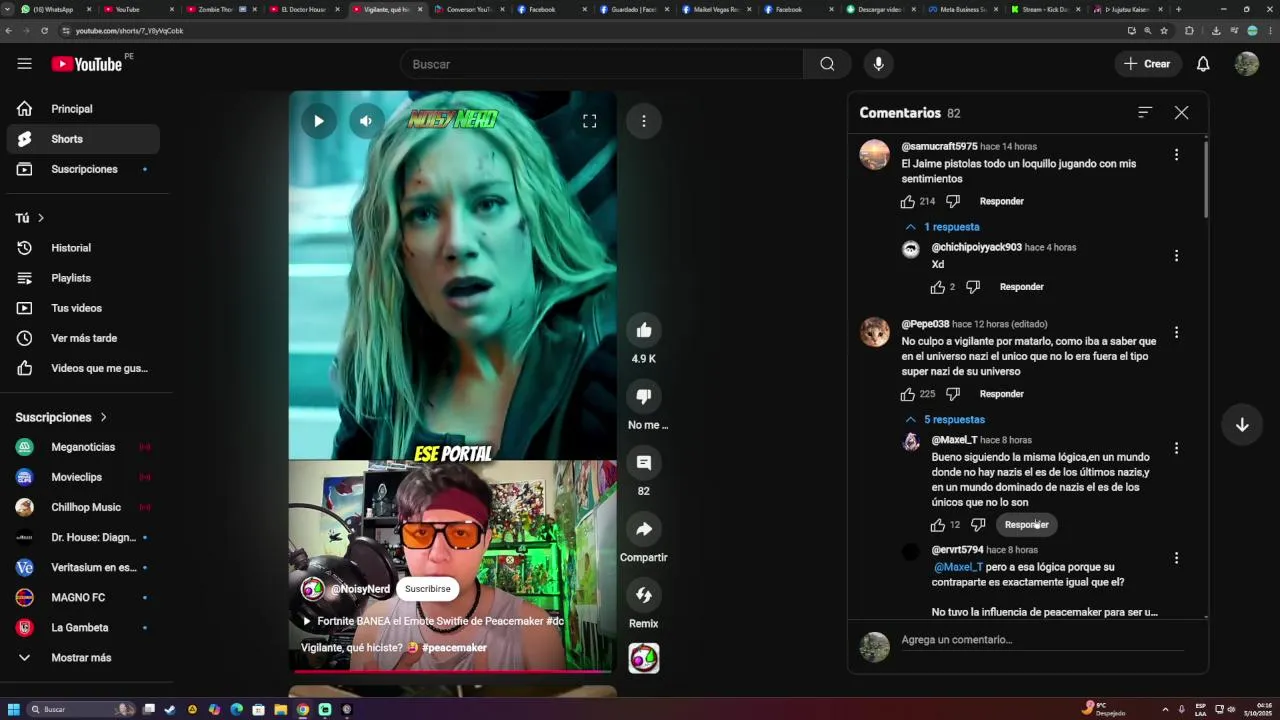Reply to Maxel_T's comment

coord(1026,525)
